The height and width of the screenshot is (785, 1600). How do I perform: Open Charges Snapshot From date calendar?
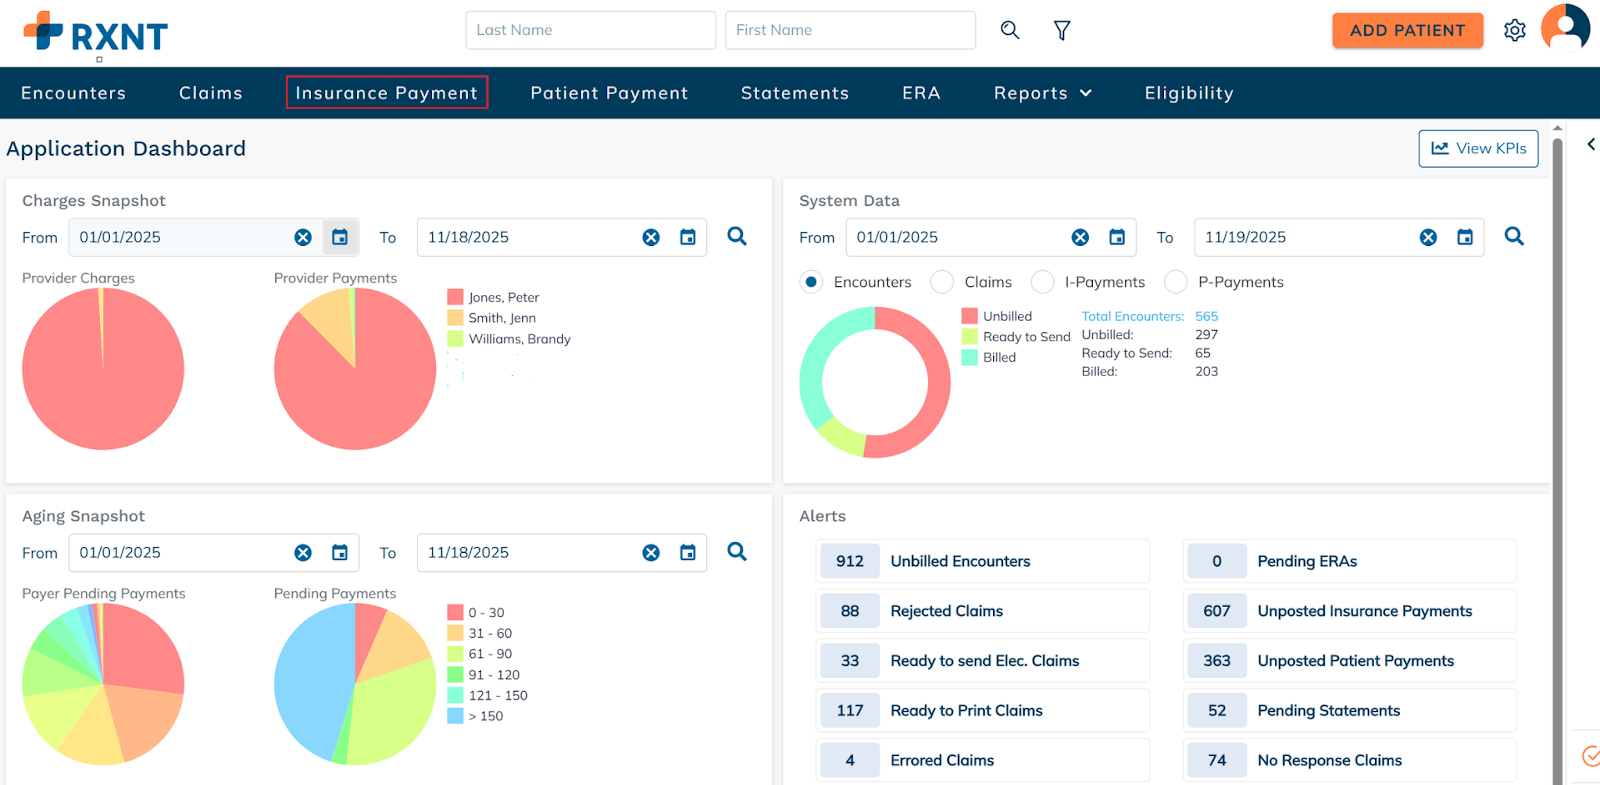tap(340, 238)
